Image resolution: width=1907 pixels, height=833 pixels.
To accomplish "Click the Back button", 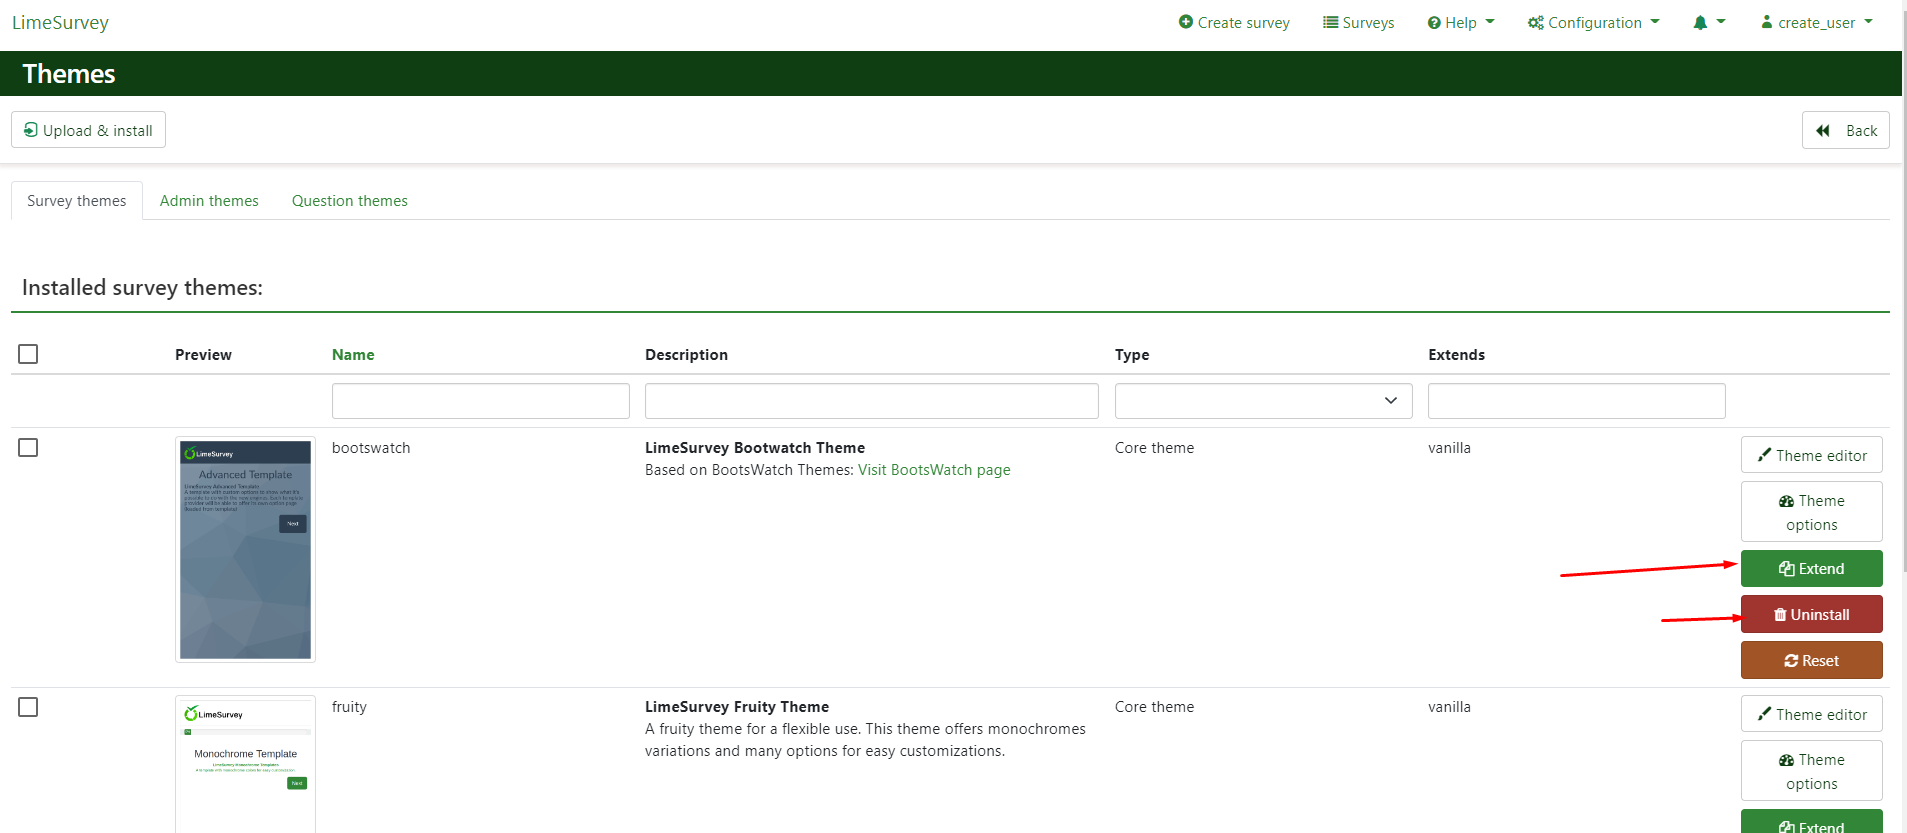I will [1845, 130].
